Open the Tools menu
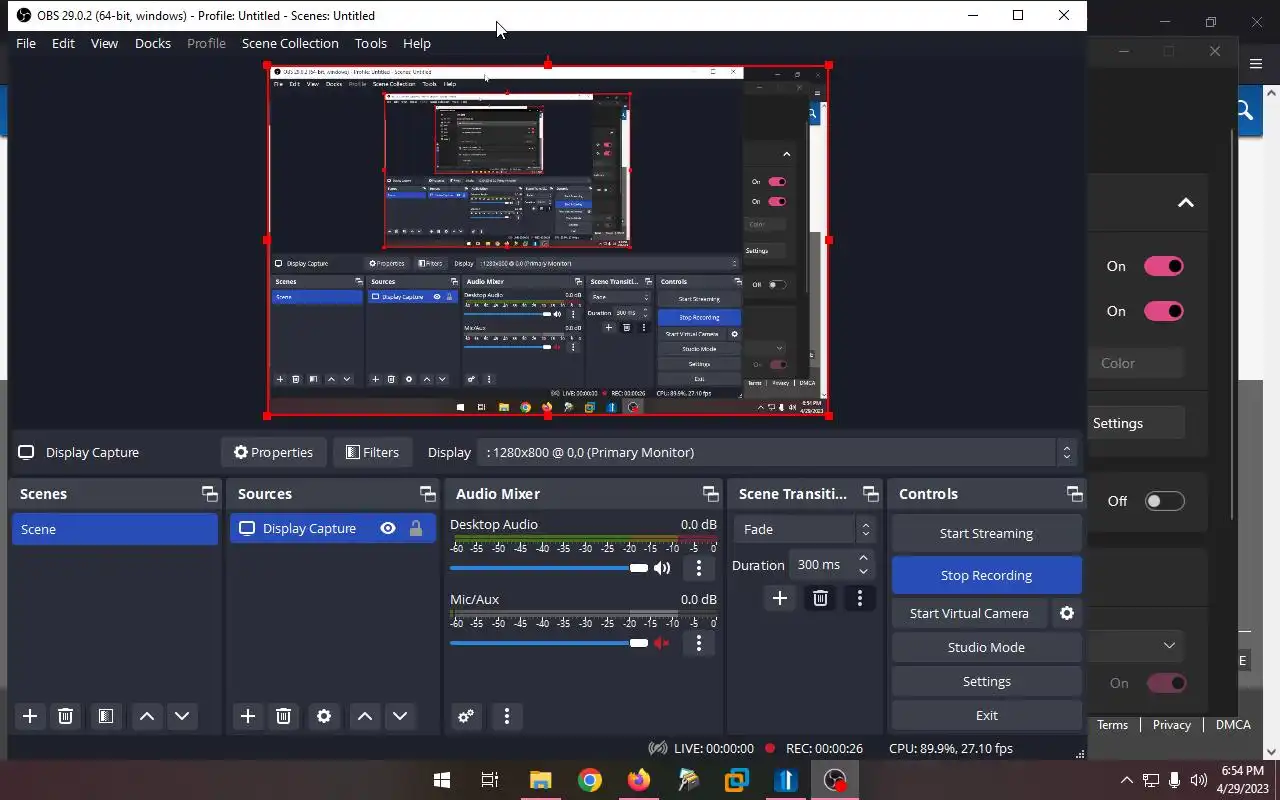The width and height of the screenshot is (1280, 800). (371, 43)
